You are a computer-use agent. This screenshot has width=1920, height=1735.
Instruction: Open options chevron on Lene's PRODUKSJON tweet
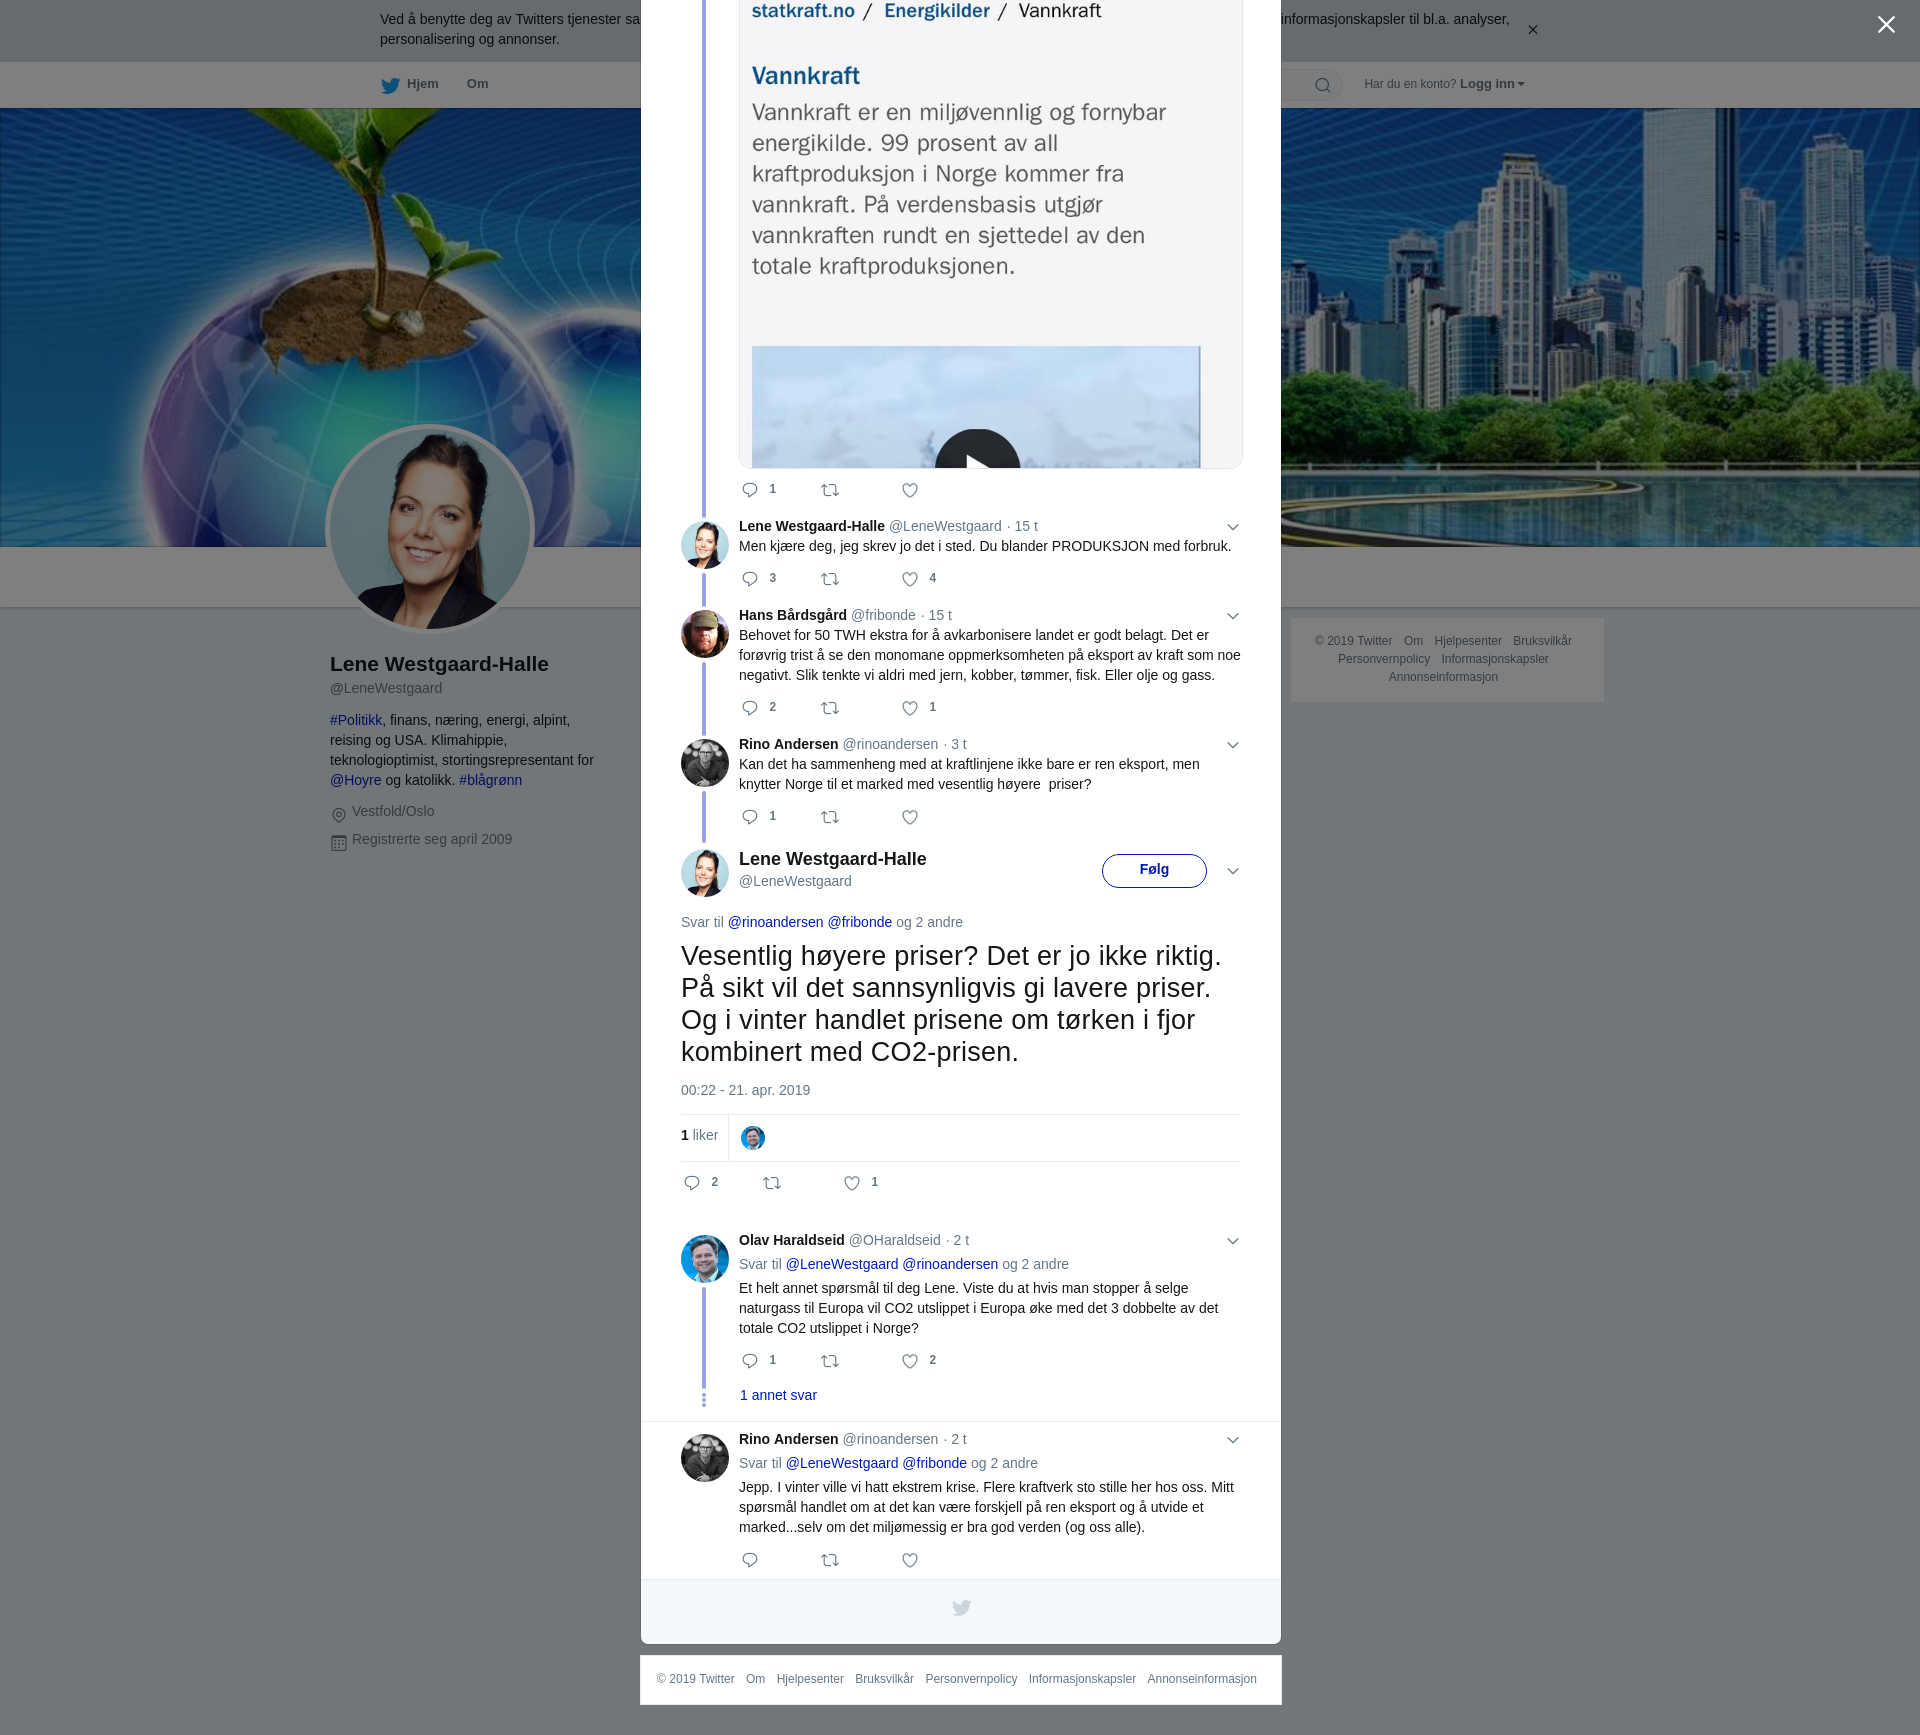[x=1233, y=527]
